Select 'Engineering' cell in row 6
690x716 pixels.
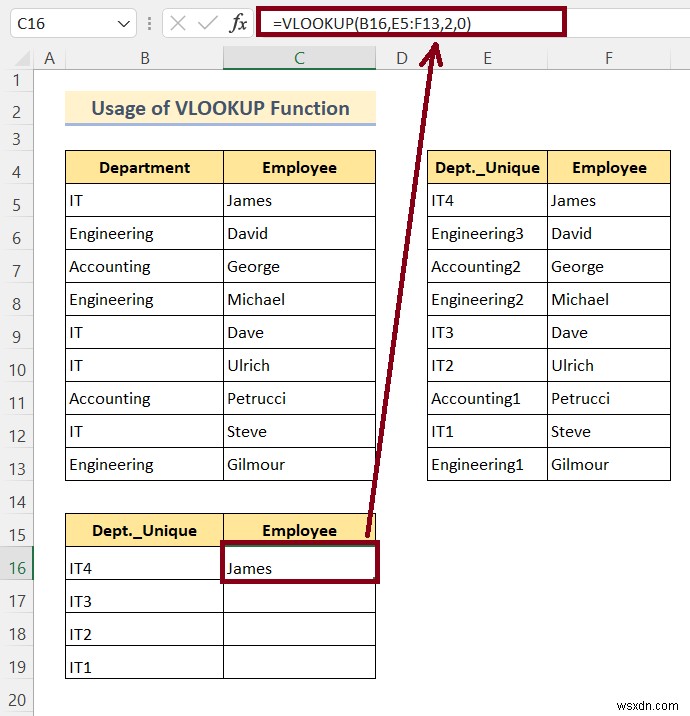[x=144, y=233]
